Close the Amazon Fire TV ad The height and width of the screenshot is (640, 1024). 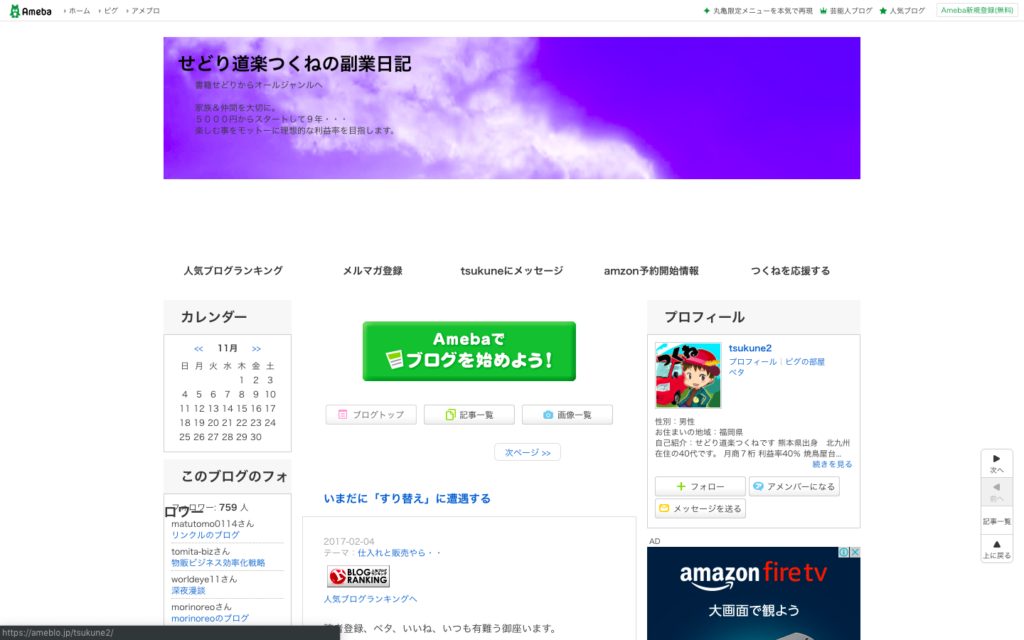tap(854, 552)
